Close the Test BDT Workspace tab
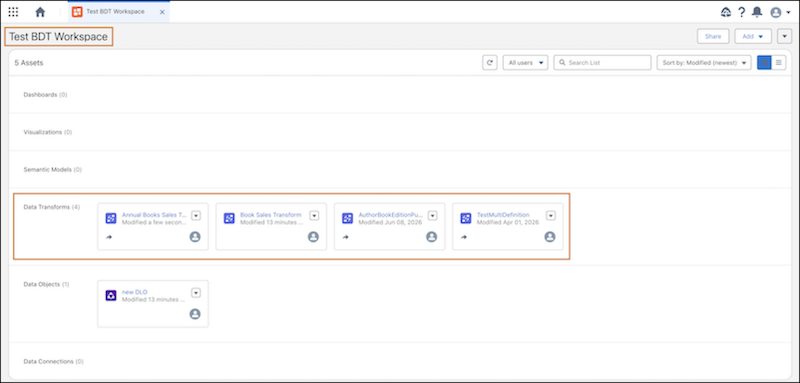Viewport: 800px width, 383px height. 162,12
